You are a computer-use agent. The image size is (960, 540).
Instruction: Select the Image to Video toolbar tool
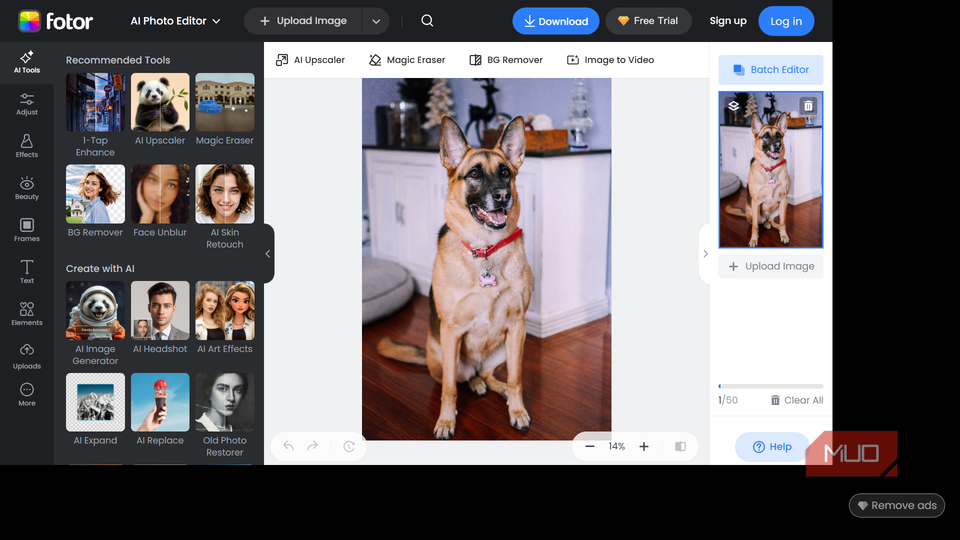point(610,60)
